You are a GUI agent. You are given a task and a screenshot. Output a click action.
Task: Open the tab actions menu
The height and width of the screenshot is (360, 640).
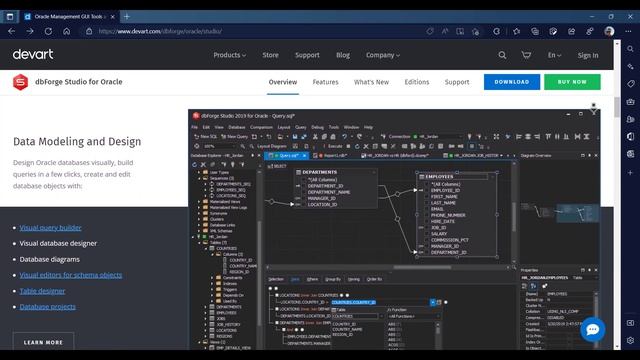[x=10, y=17]
